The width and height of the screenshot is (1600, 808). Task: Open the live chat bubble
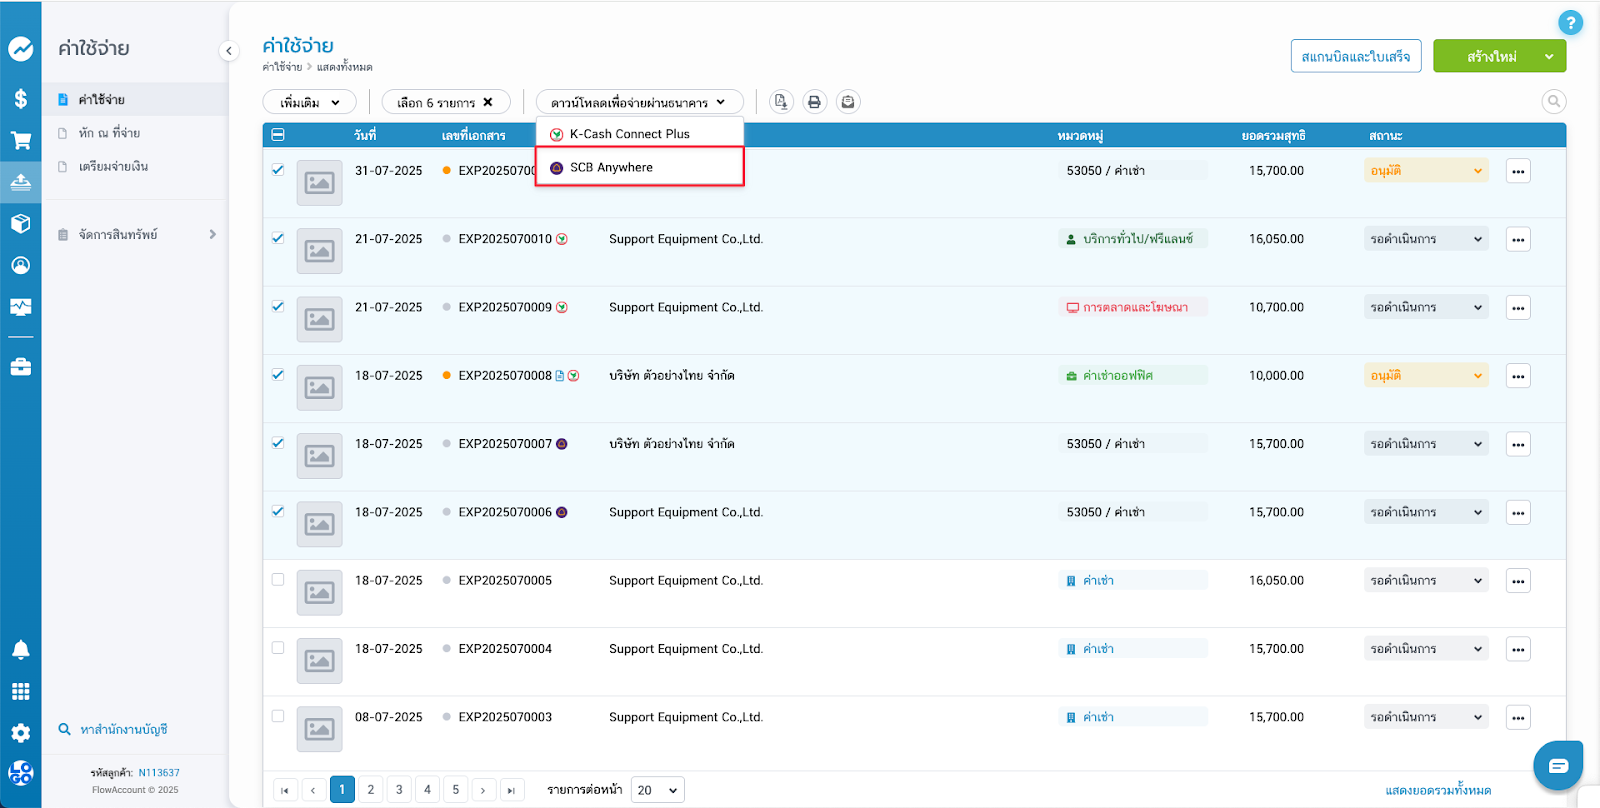(x=1557, y=766)
